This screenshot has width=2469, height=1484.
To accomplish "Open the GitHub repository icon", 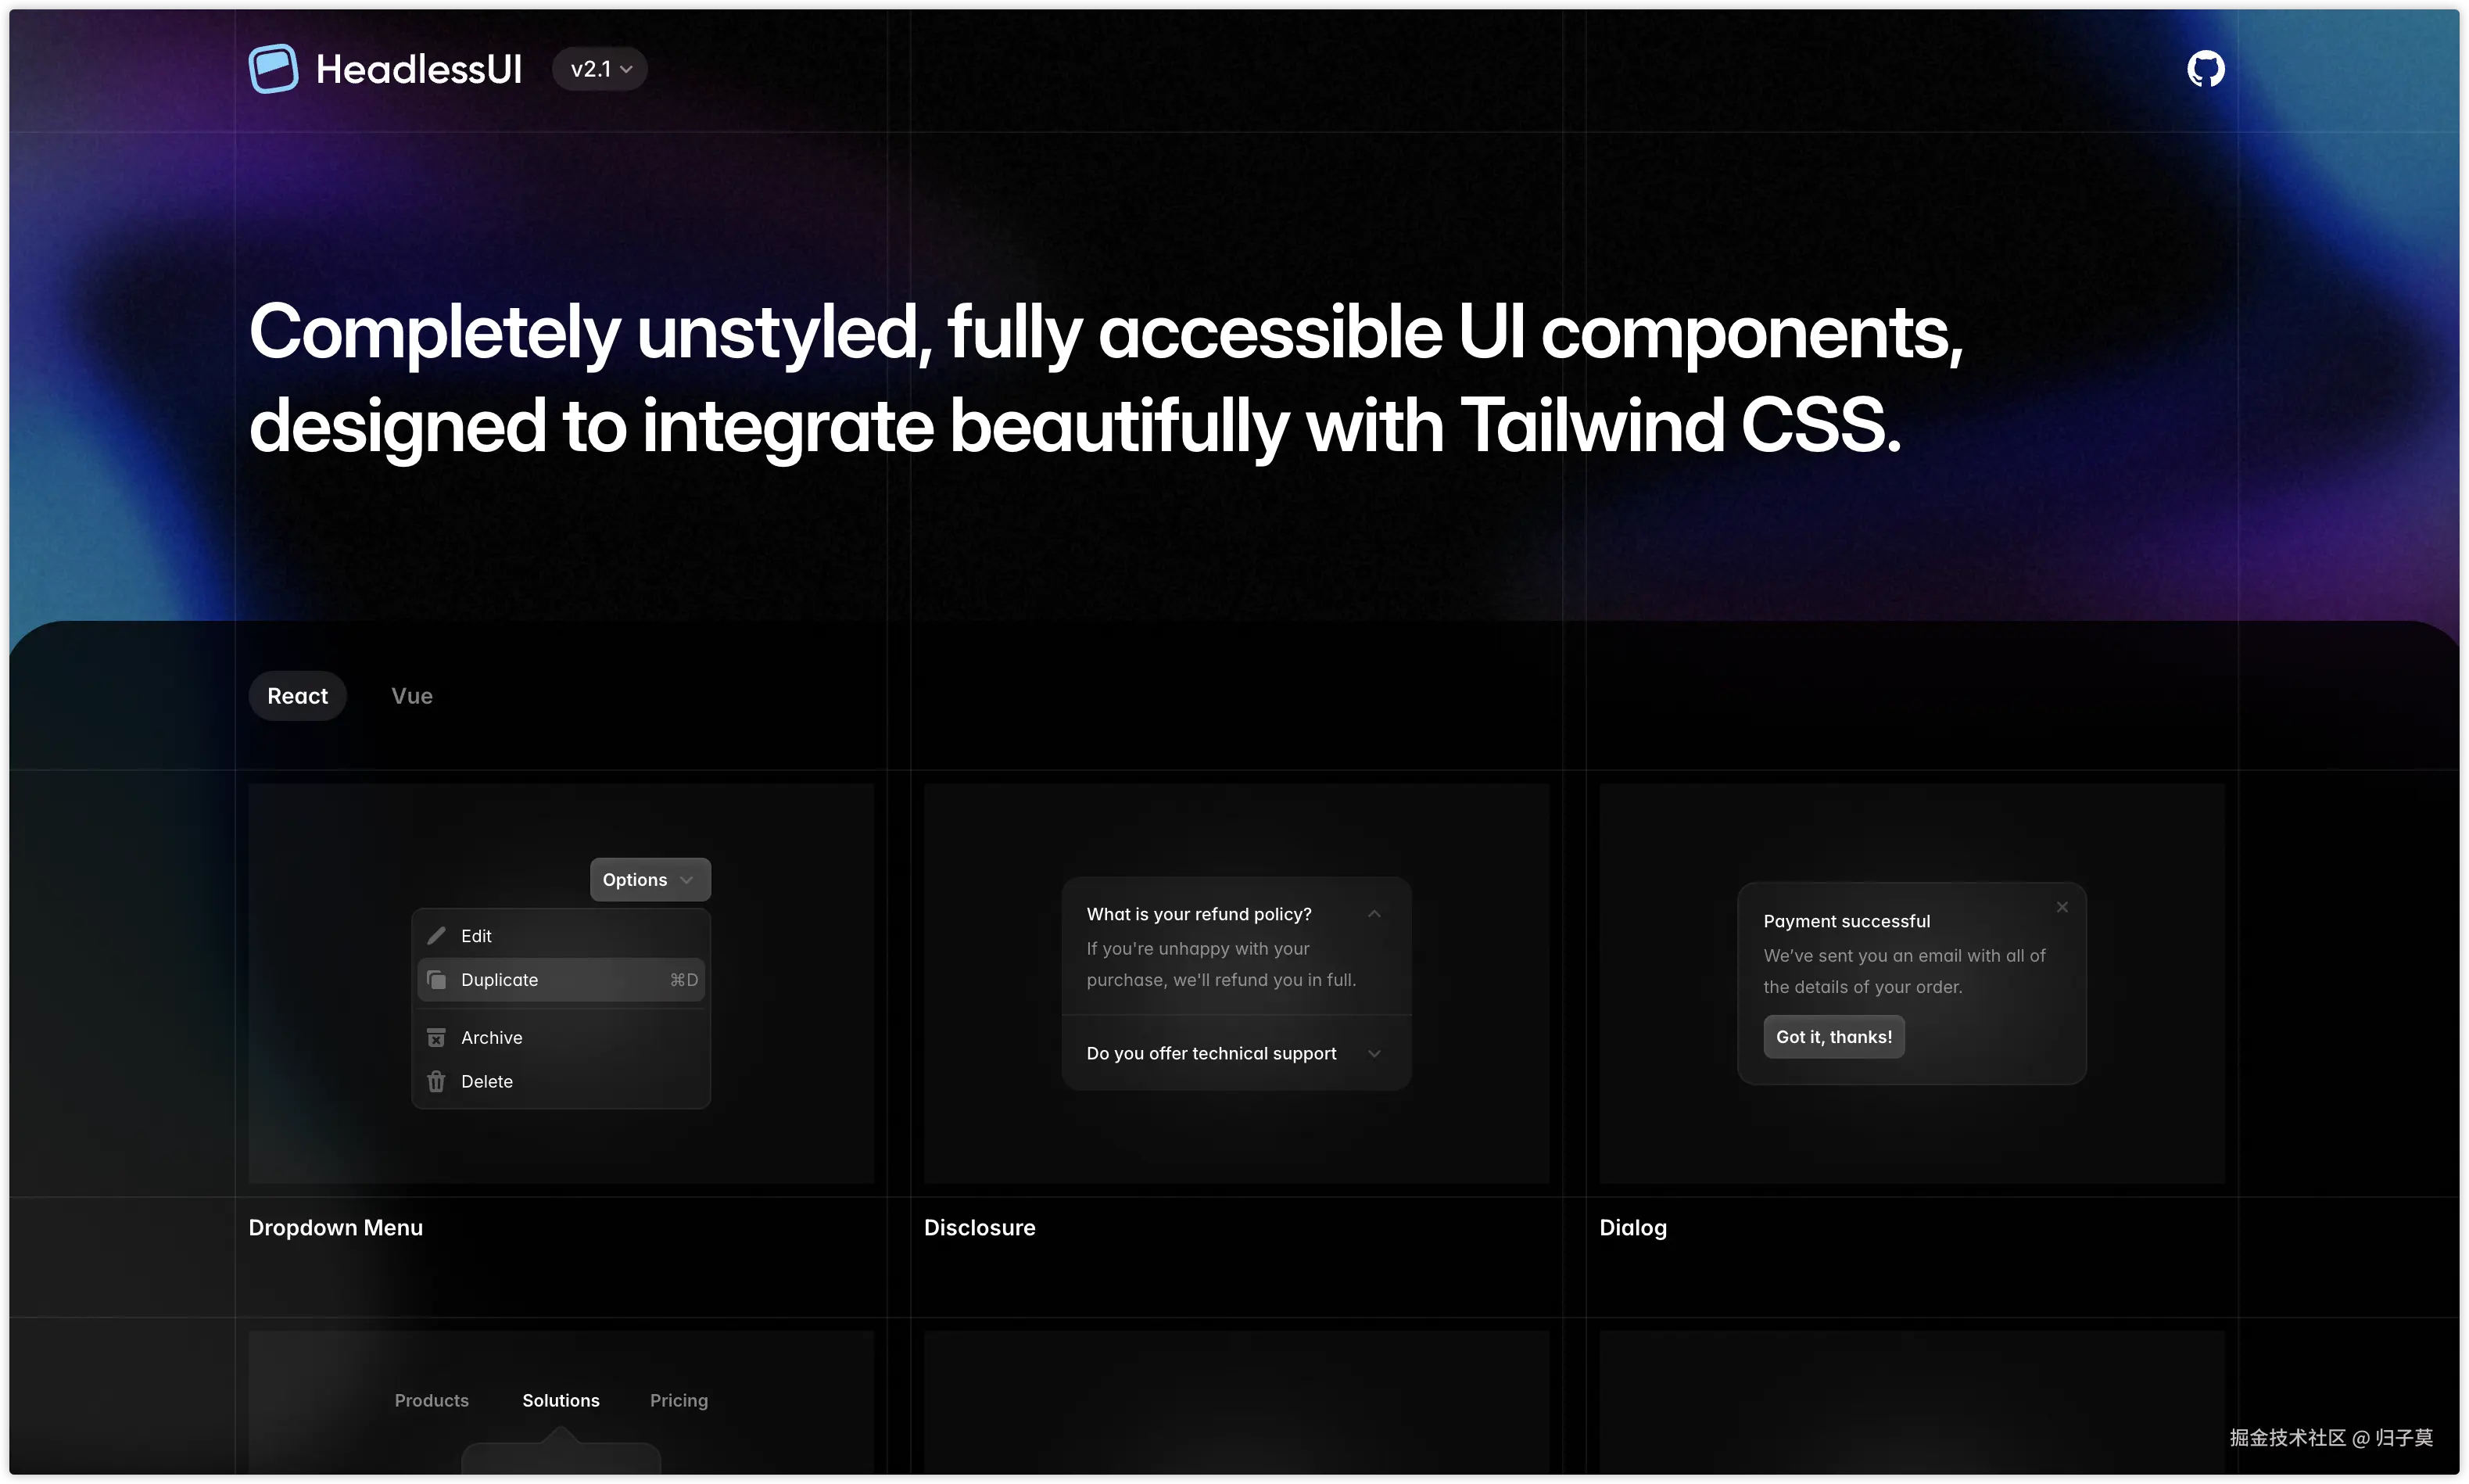I will tap(2205, 69).
